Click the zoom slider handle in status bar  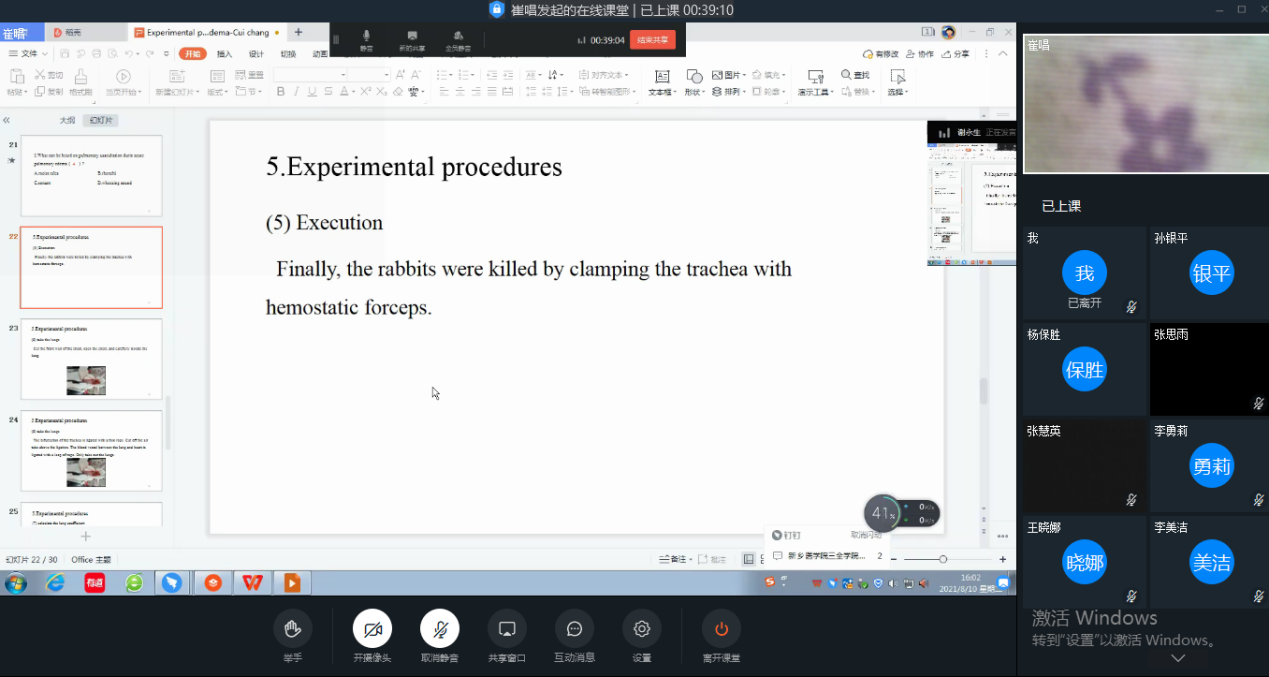[942, 559]
